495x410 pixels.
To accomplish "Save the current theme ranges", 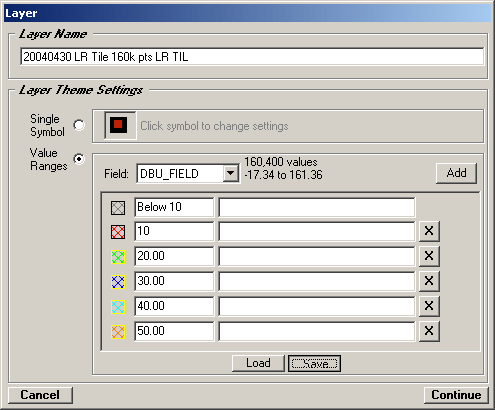I will click(x=314, y=363).
